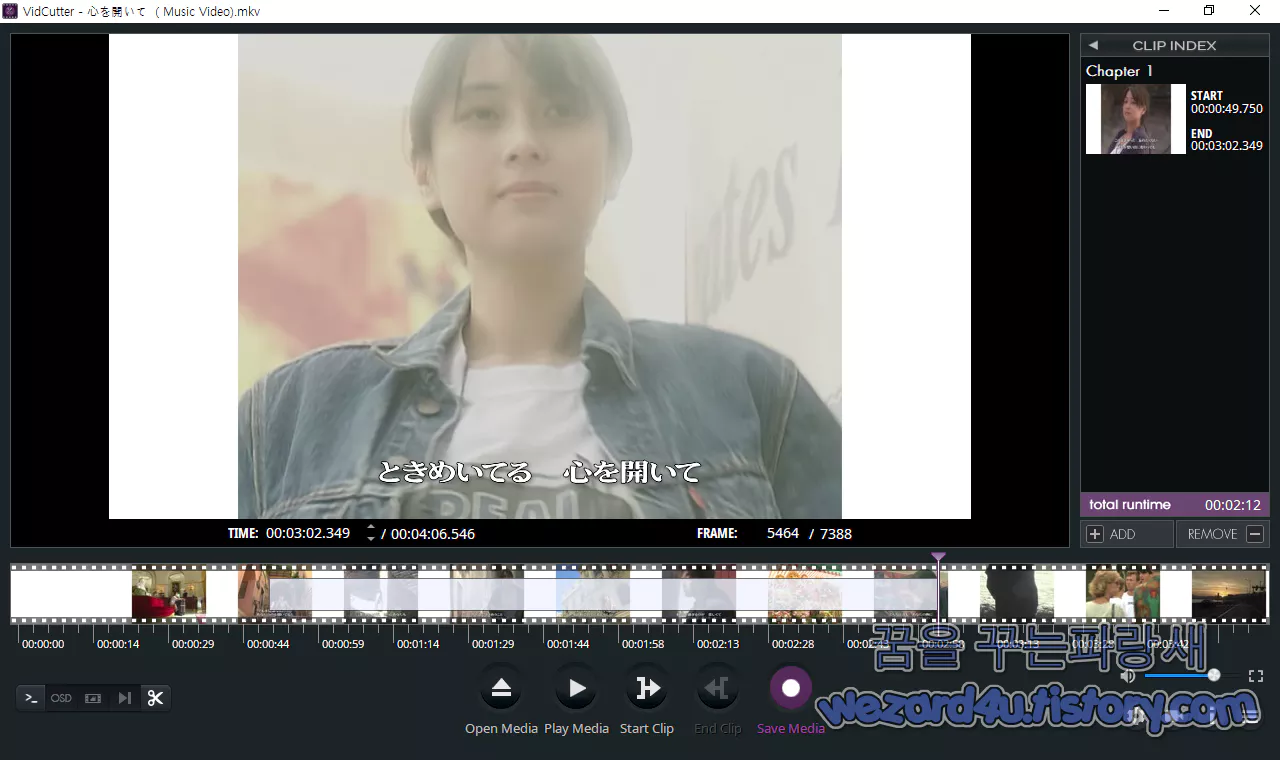Mute audio via the speaker icon
Screen dimensions: 1280x760
1128,676
